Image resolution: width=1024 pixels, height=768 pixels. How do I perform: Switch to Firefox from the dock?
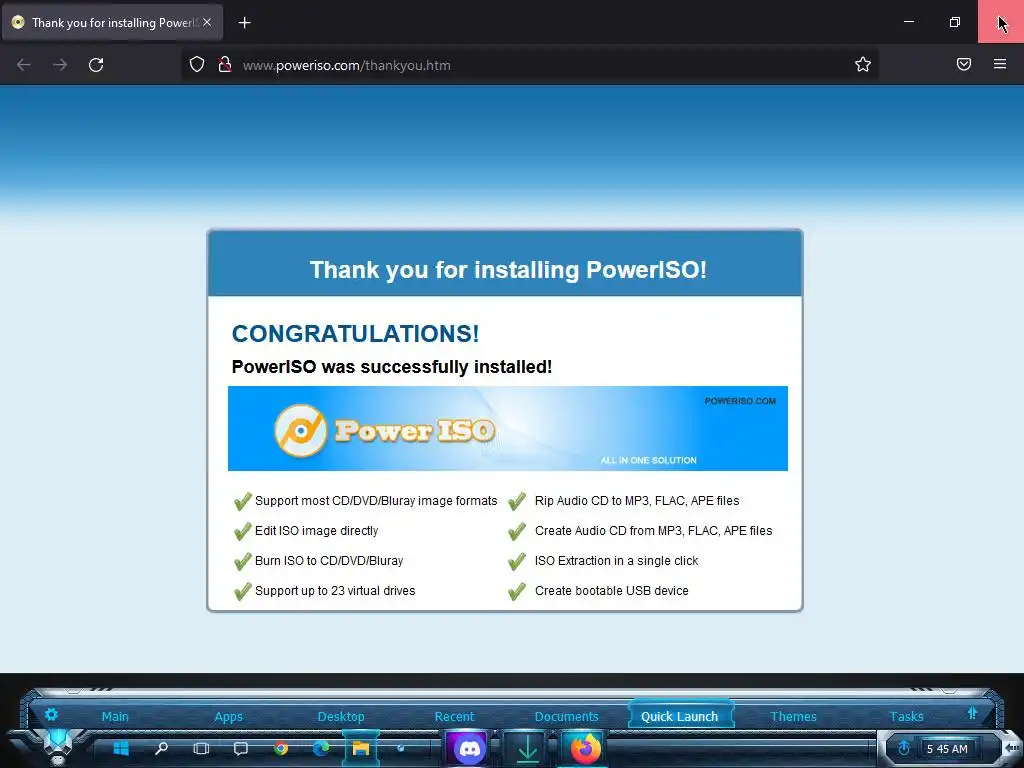tap(585, 748)
